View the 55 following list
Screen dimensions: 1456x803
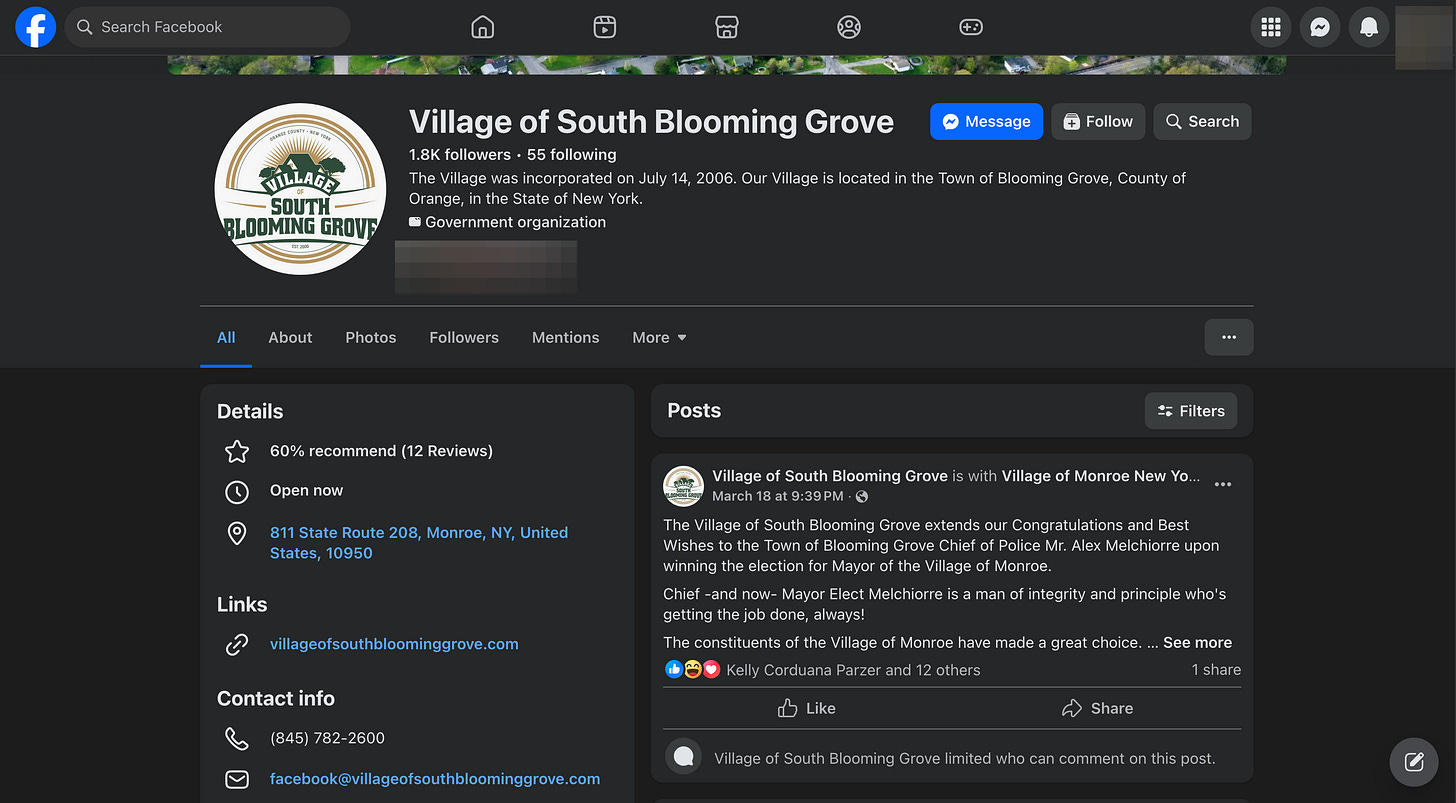point(572,154)
